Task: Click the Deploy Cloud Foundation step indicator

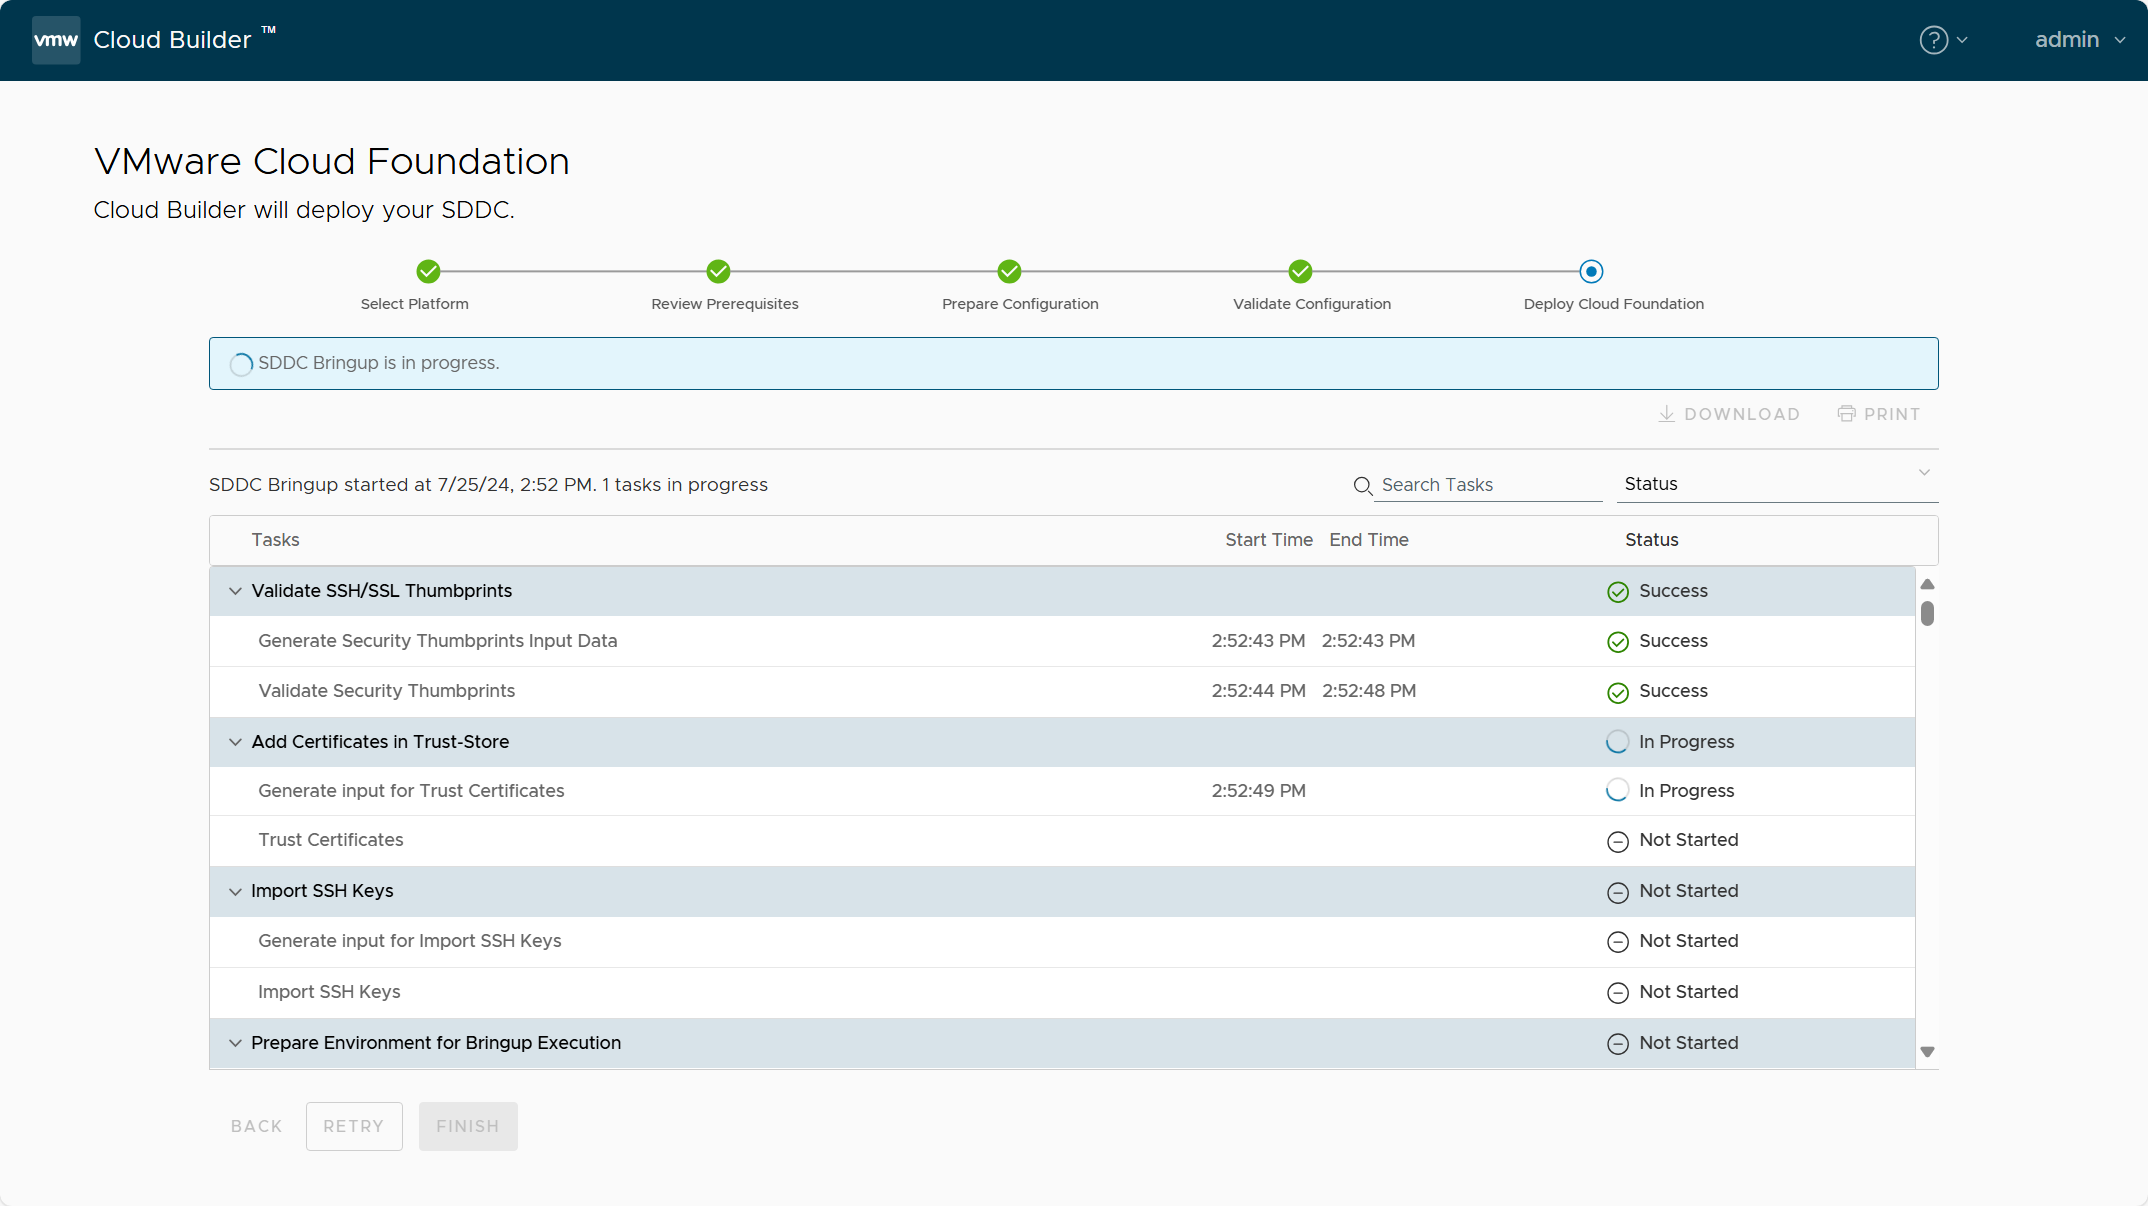Action: pyautogui.click(x=1591, y=271)
